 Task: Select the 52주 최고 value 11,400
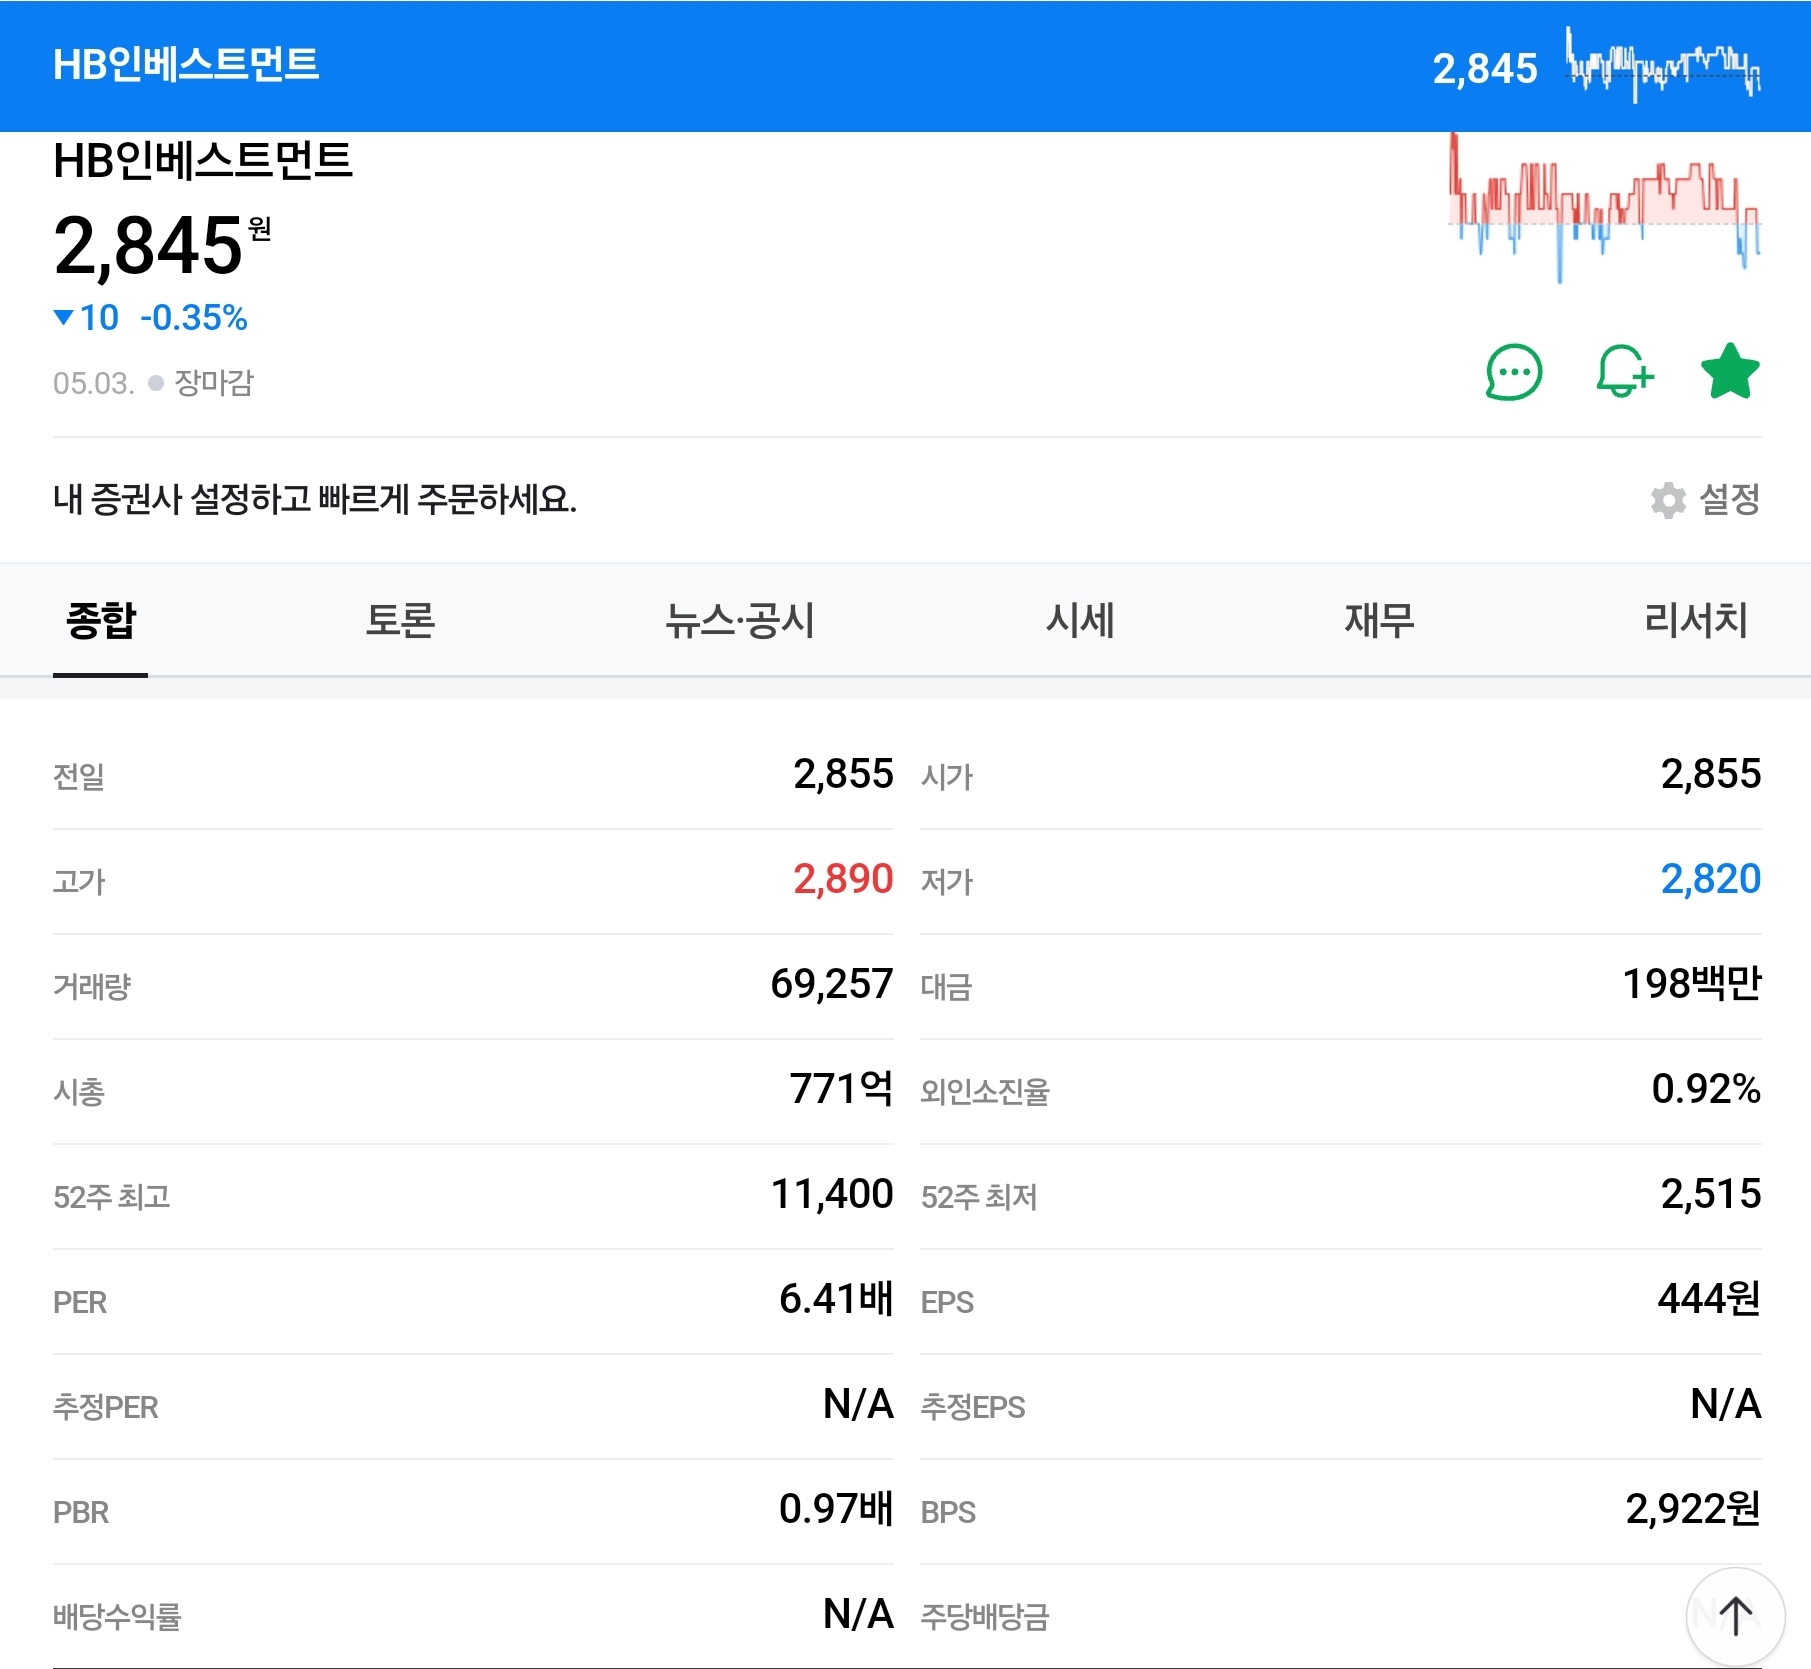[x=832, y=1194]
